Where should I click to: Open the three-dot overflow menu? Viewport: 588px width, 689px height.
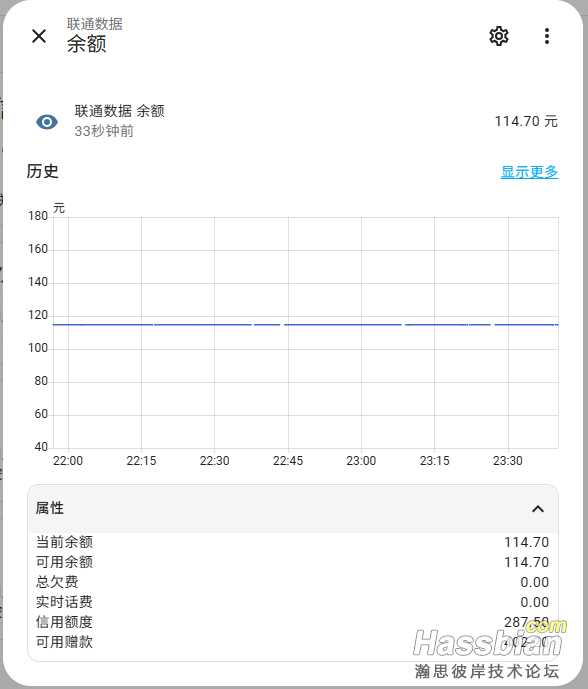click(x=547, y=36)
